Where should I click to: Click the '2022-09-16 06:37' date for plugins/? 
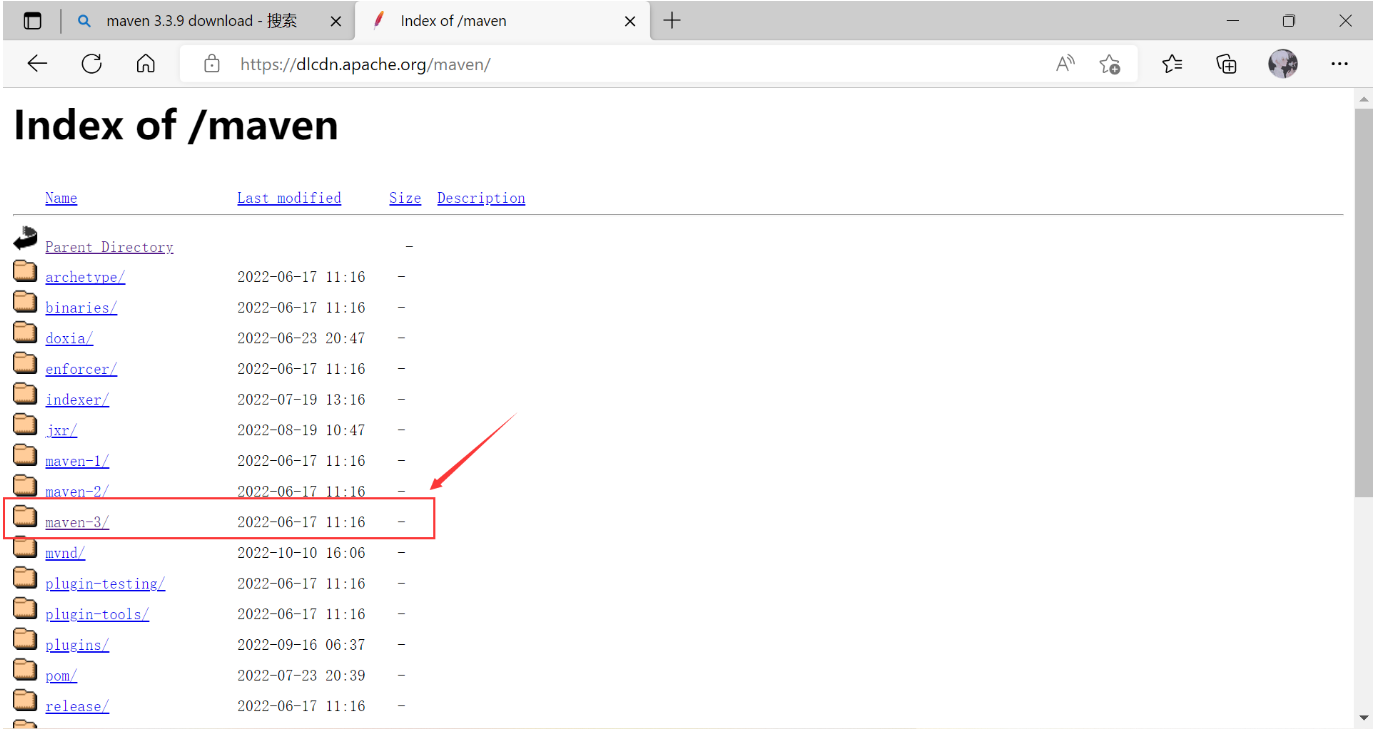(x=301, y=645)
